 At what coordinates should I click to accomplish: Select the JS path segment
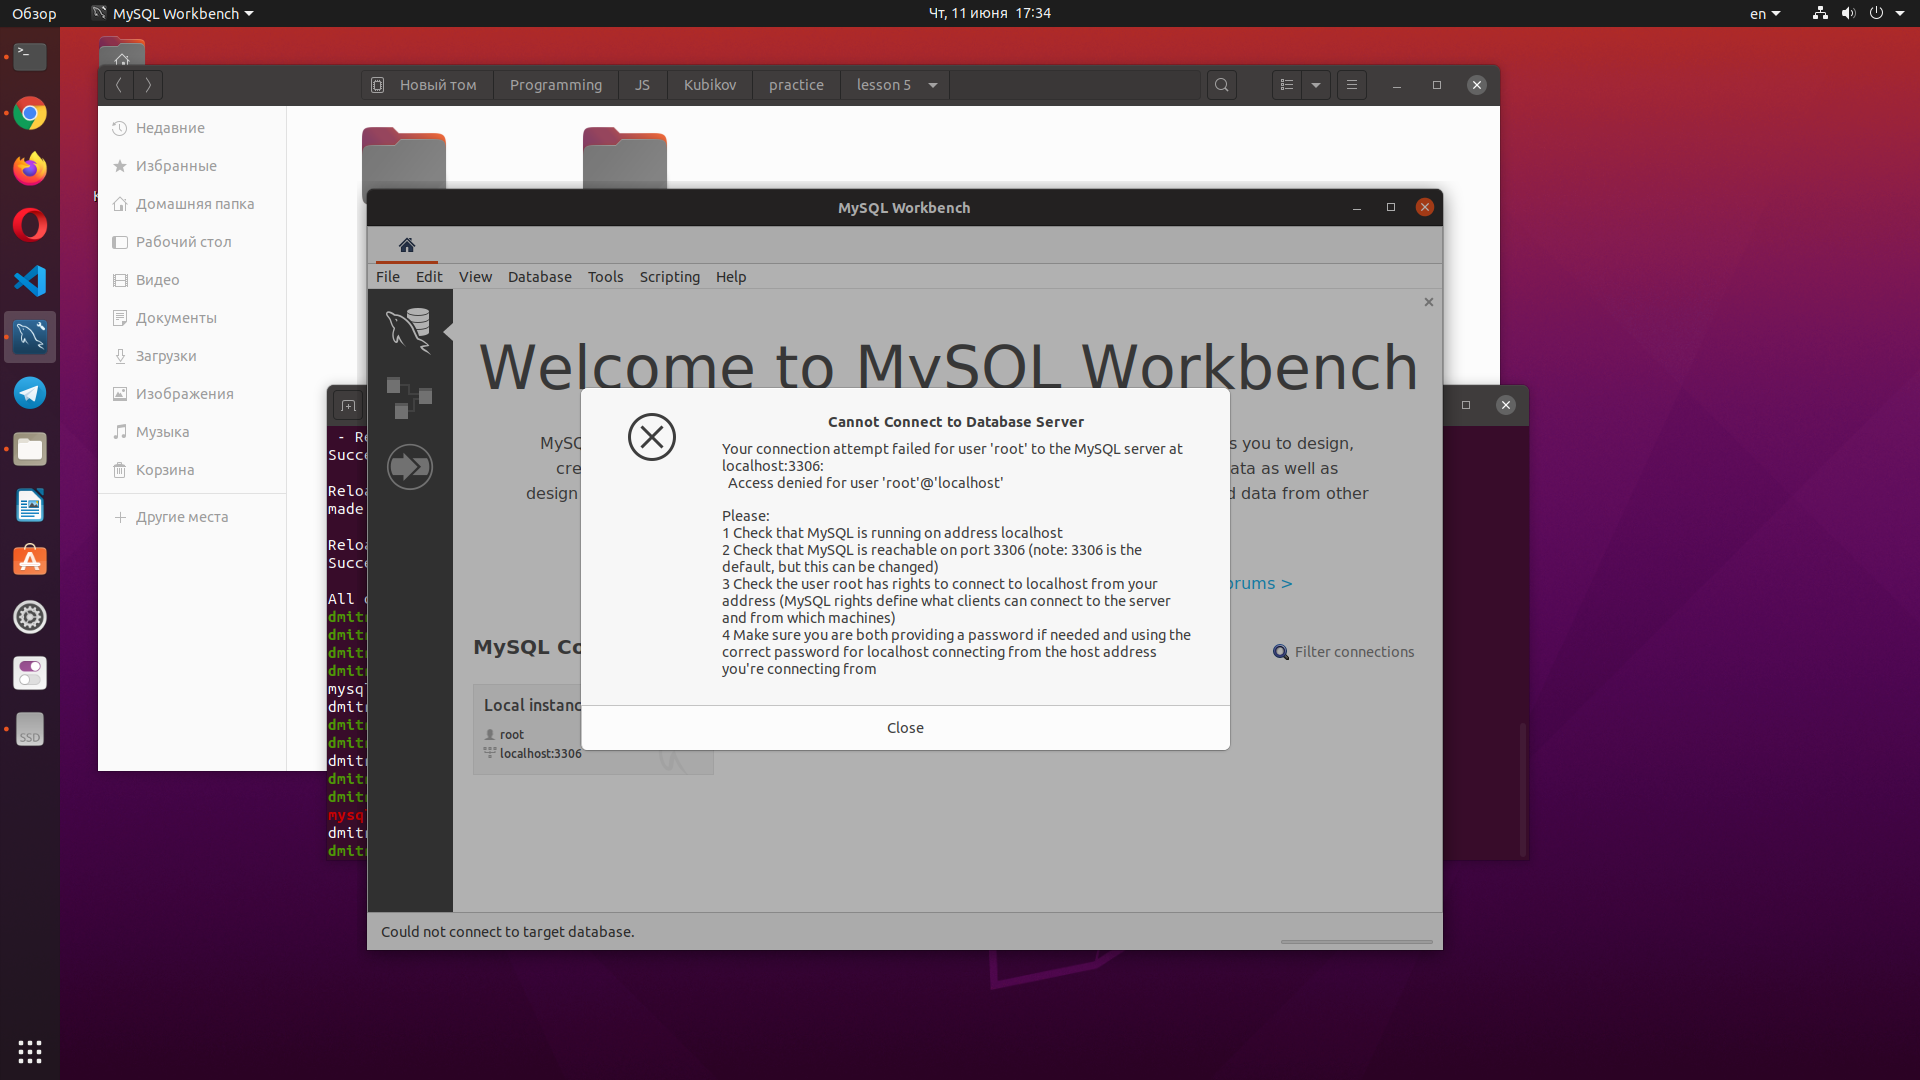click(x=642, y=85)
